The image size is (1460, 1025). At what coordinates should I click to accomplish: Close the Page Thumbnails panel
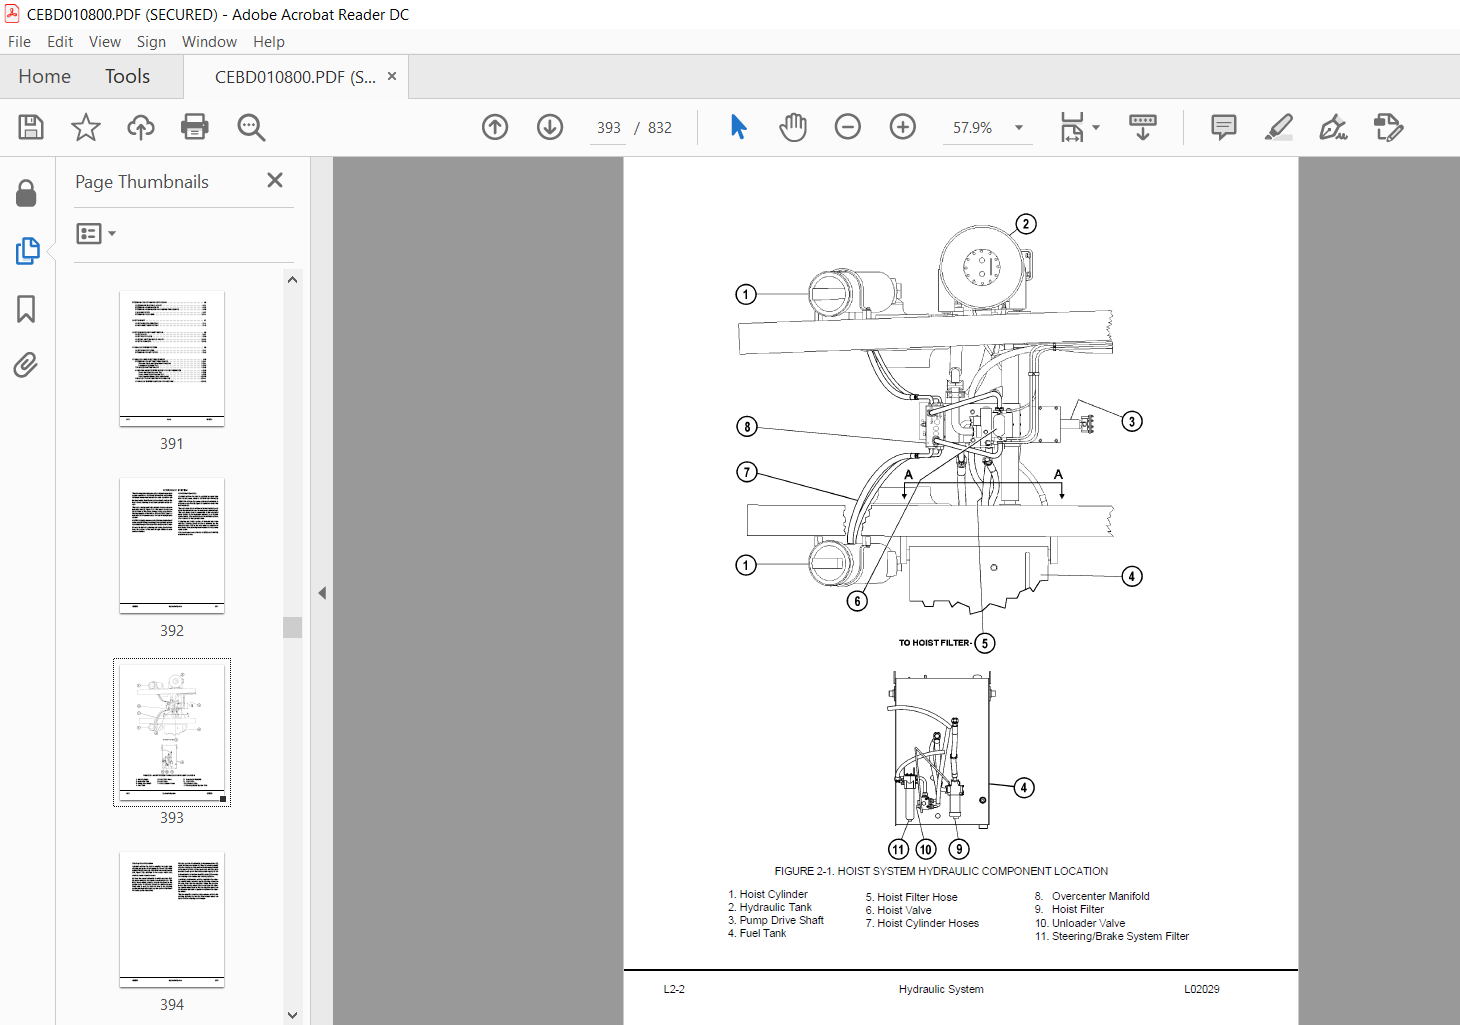pyautogui.click(x=275, y=180)
